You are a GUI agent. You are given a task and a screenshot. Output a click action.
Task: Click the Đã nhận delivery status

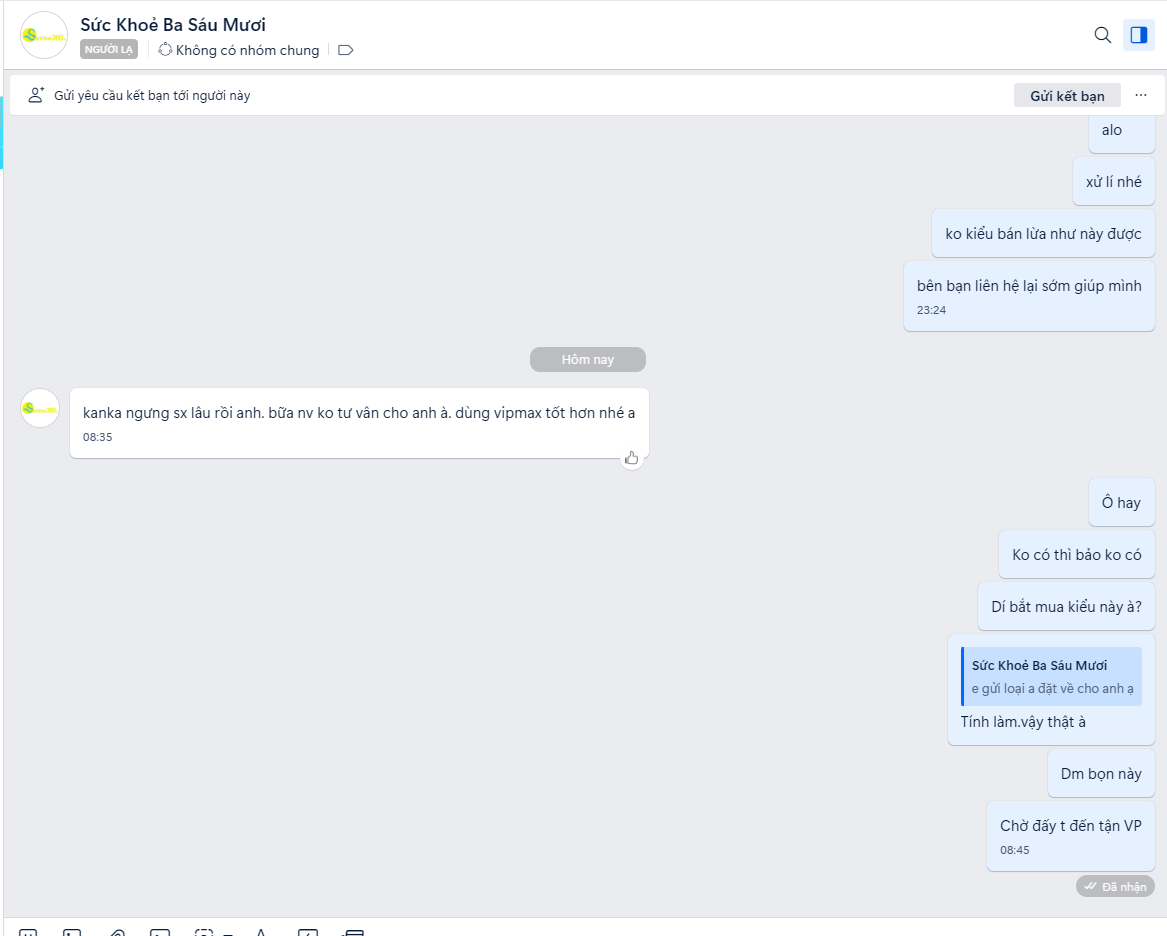(1115, 886)
